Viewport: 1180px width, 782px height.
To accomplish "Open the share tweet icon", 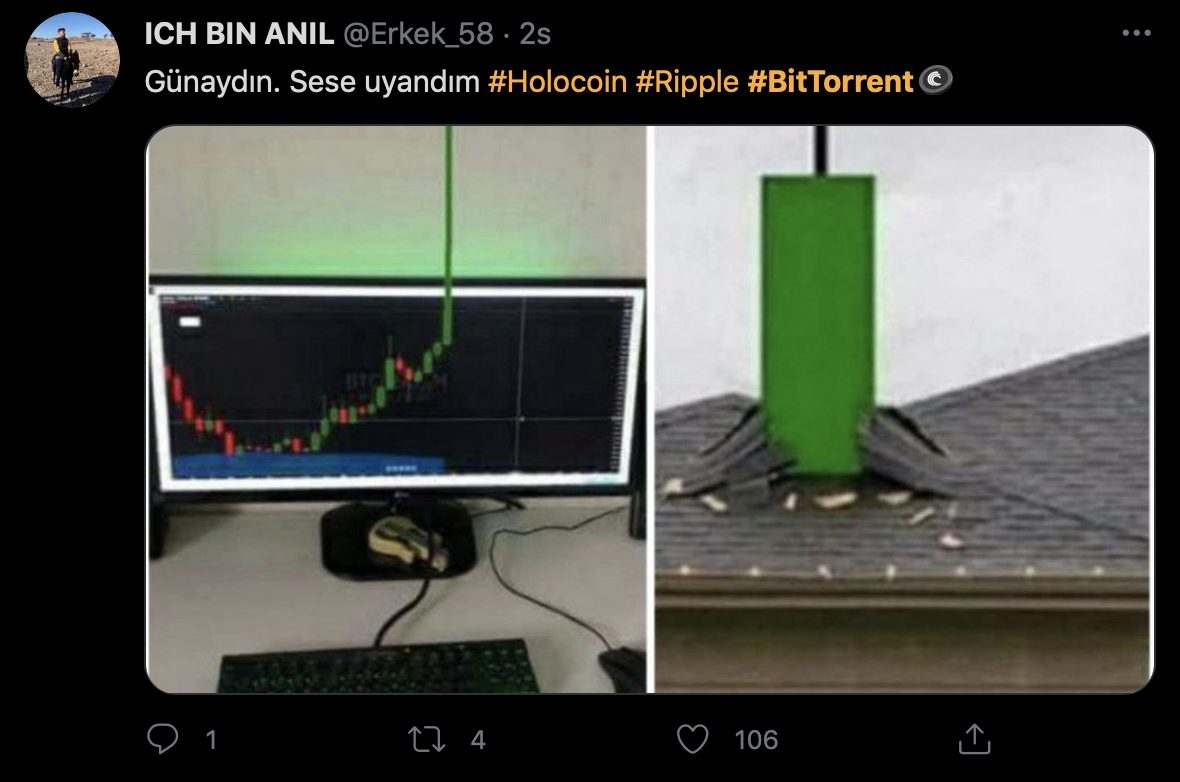I will tap(975, 738).
